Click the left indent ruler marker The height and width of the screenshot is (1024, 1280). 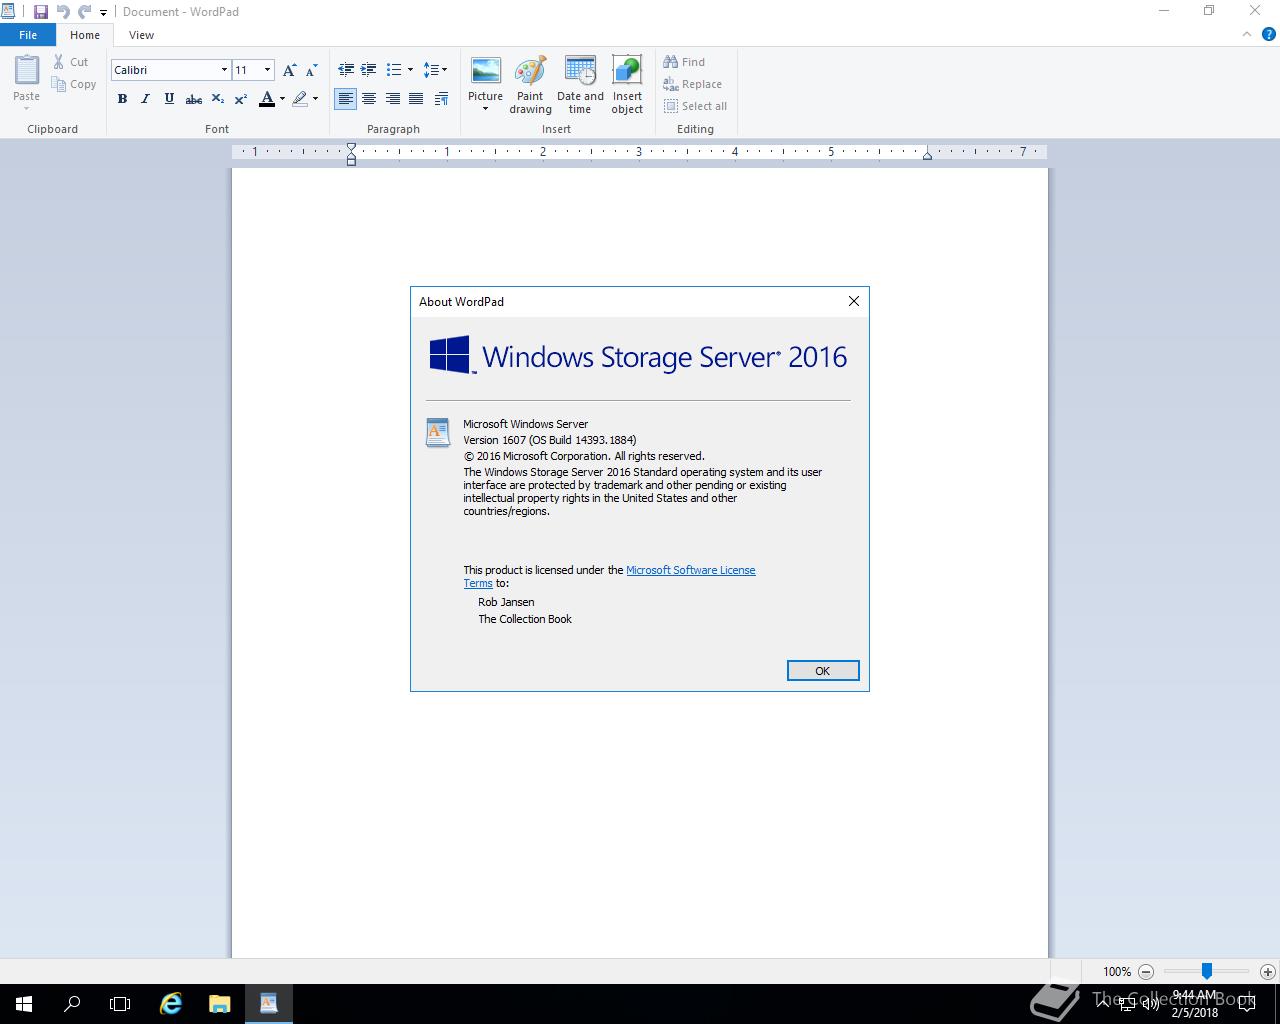click(x=351, y=158)
